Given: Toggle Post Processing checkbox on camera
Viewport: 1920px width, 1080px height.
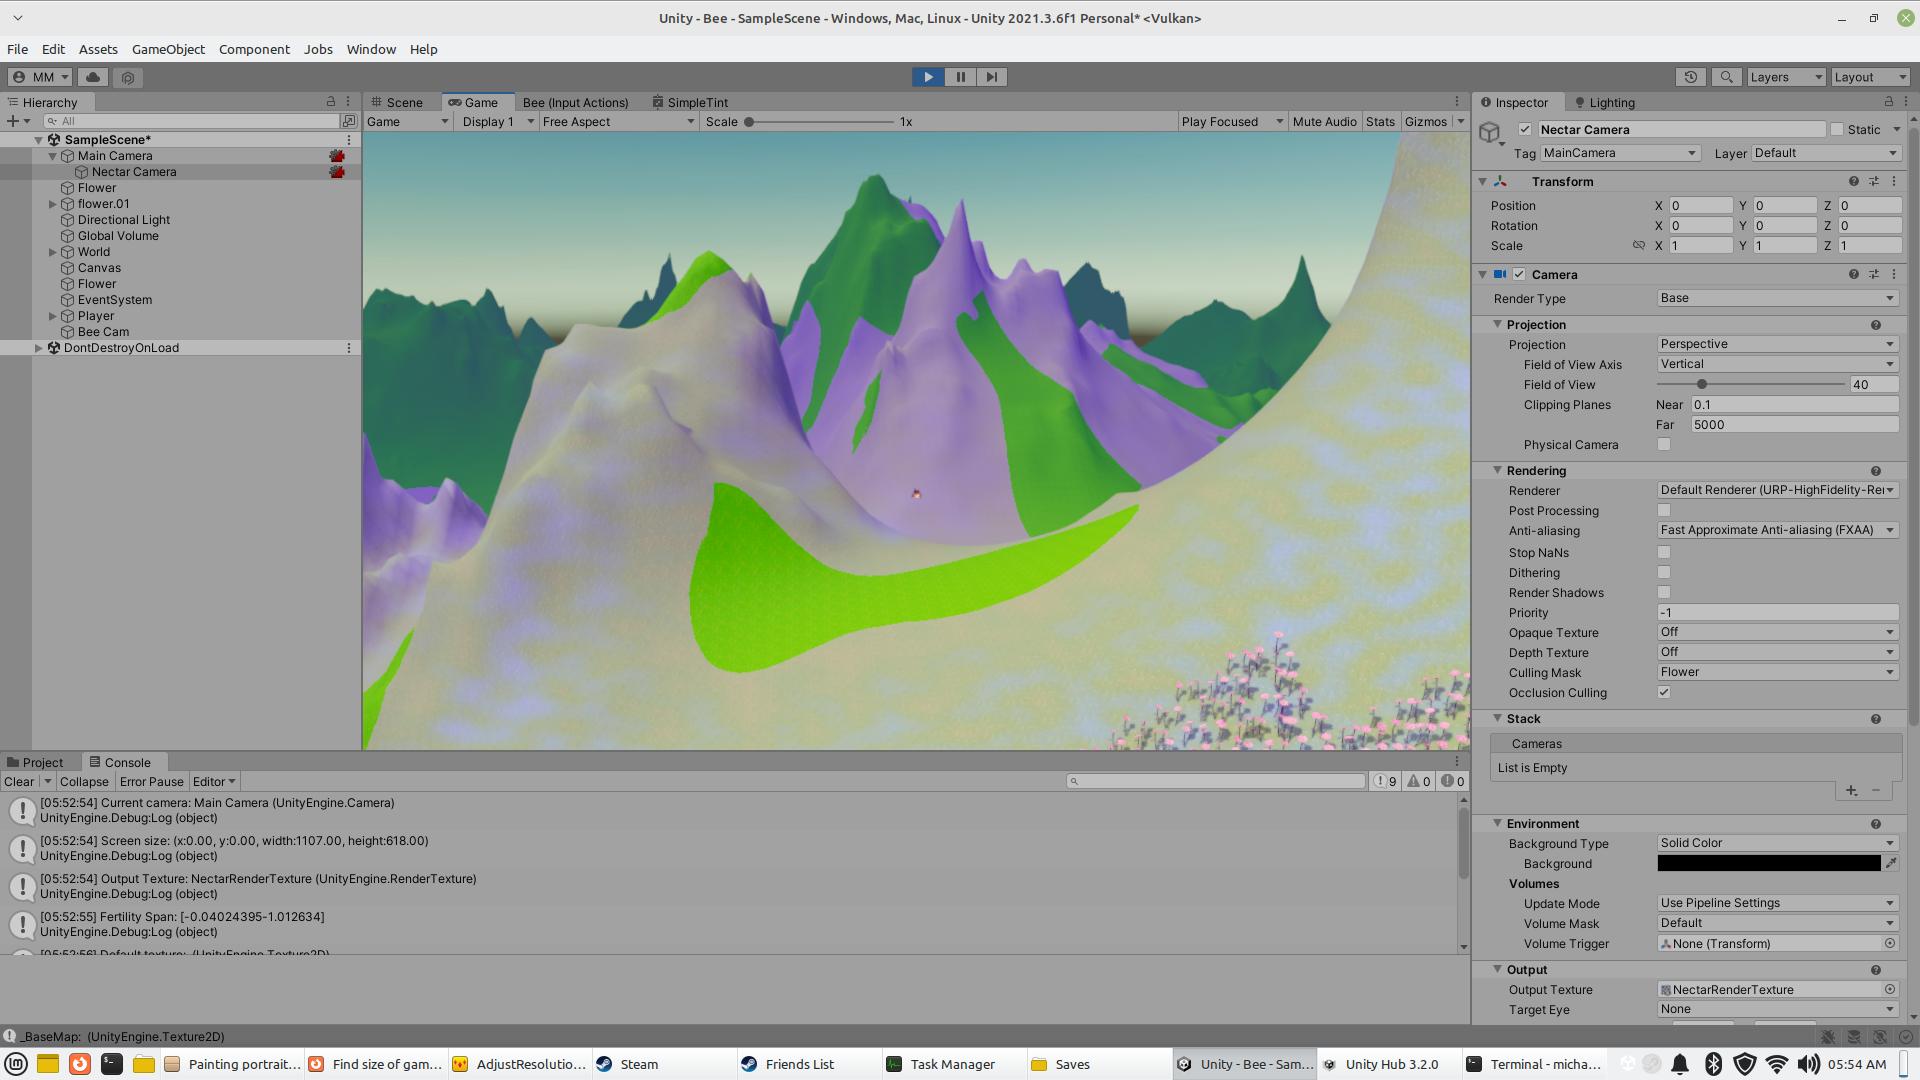Looking at the screenshot, I should click(x=1663, y=510).
